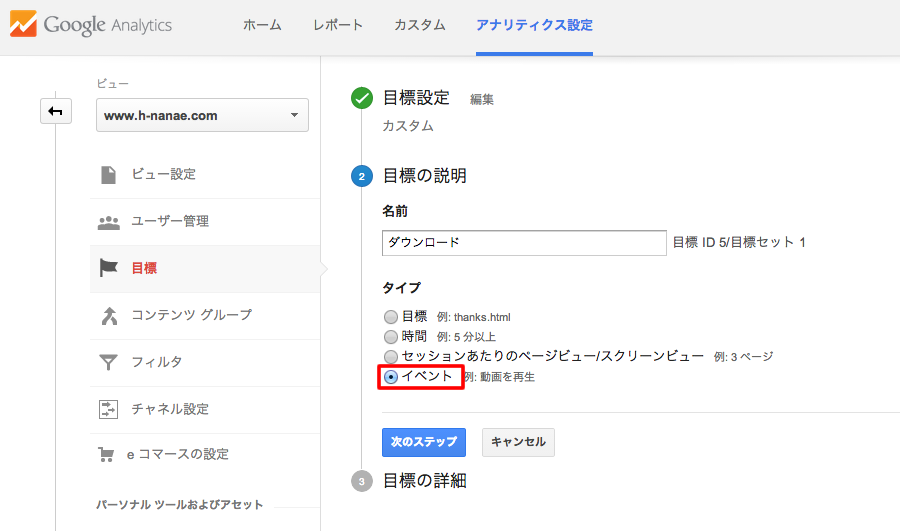The width and height of the screenshot is (900, 531).
Task: Click the merge icon for コンテンツ グループ
Action: (x=109, y=316)
